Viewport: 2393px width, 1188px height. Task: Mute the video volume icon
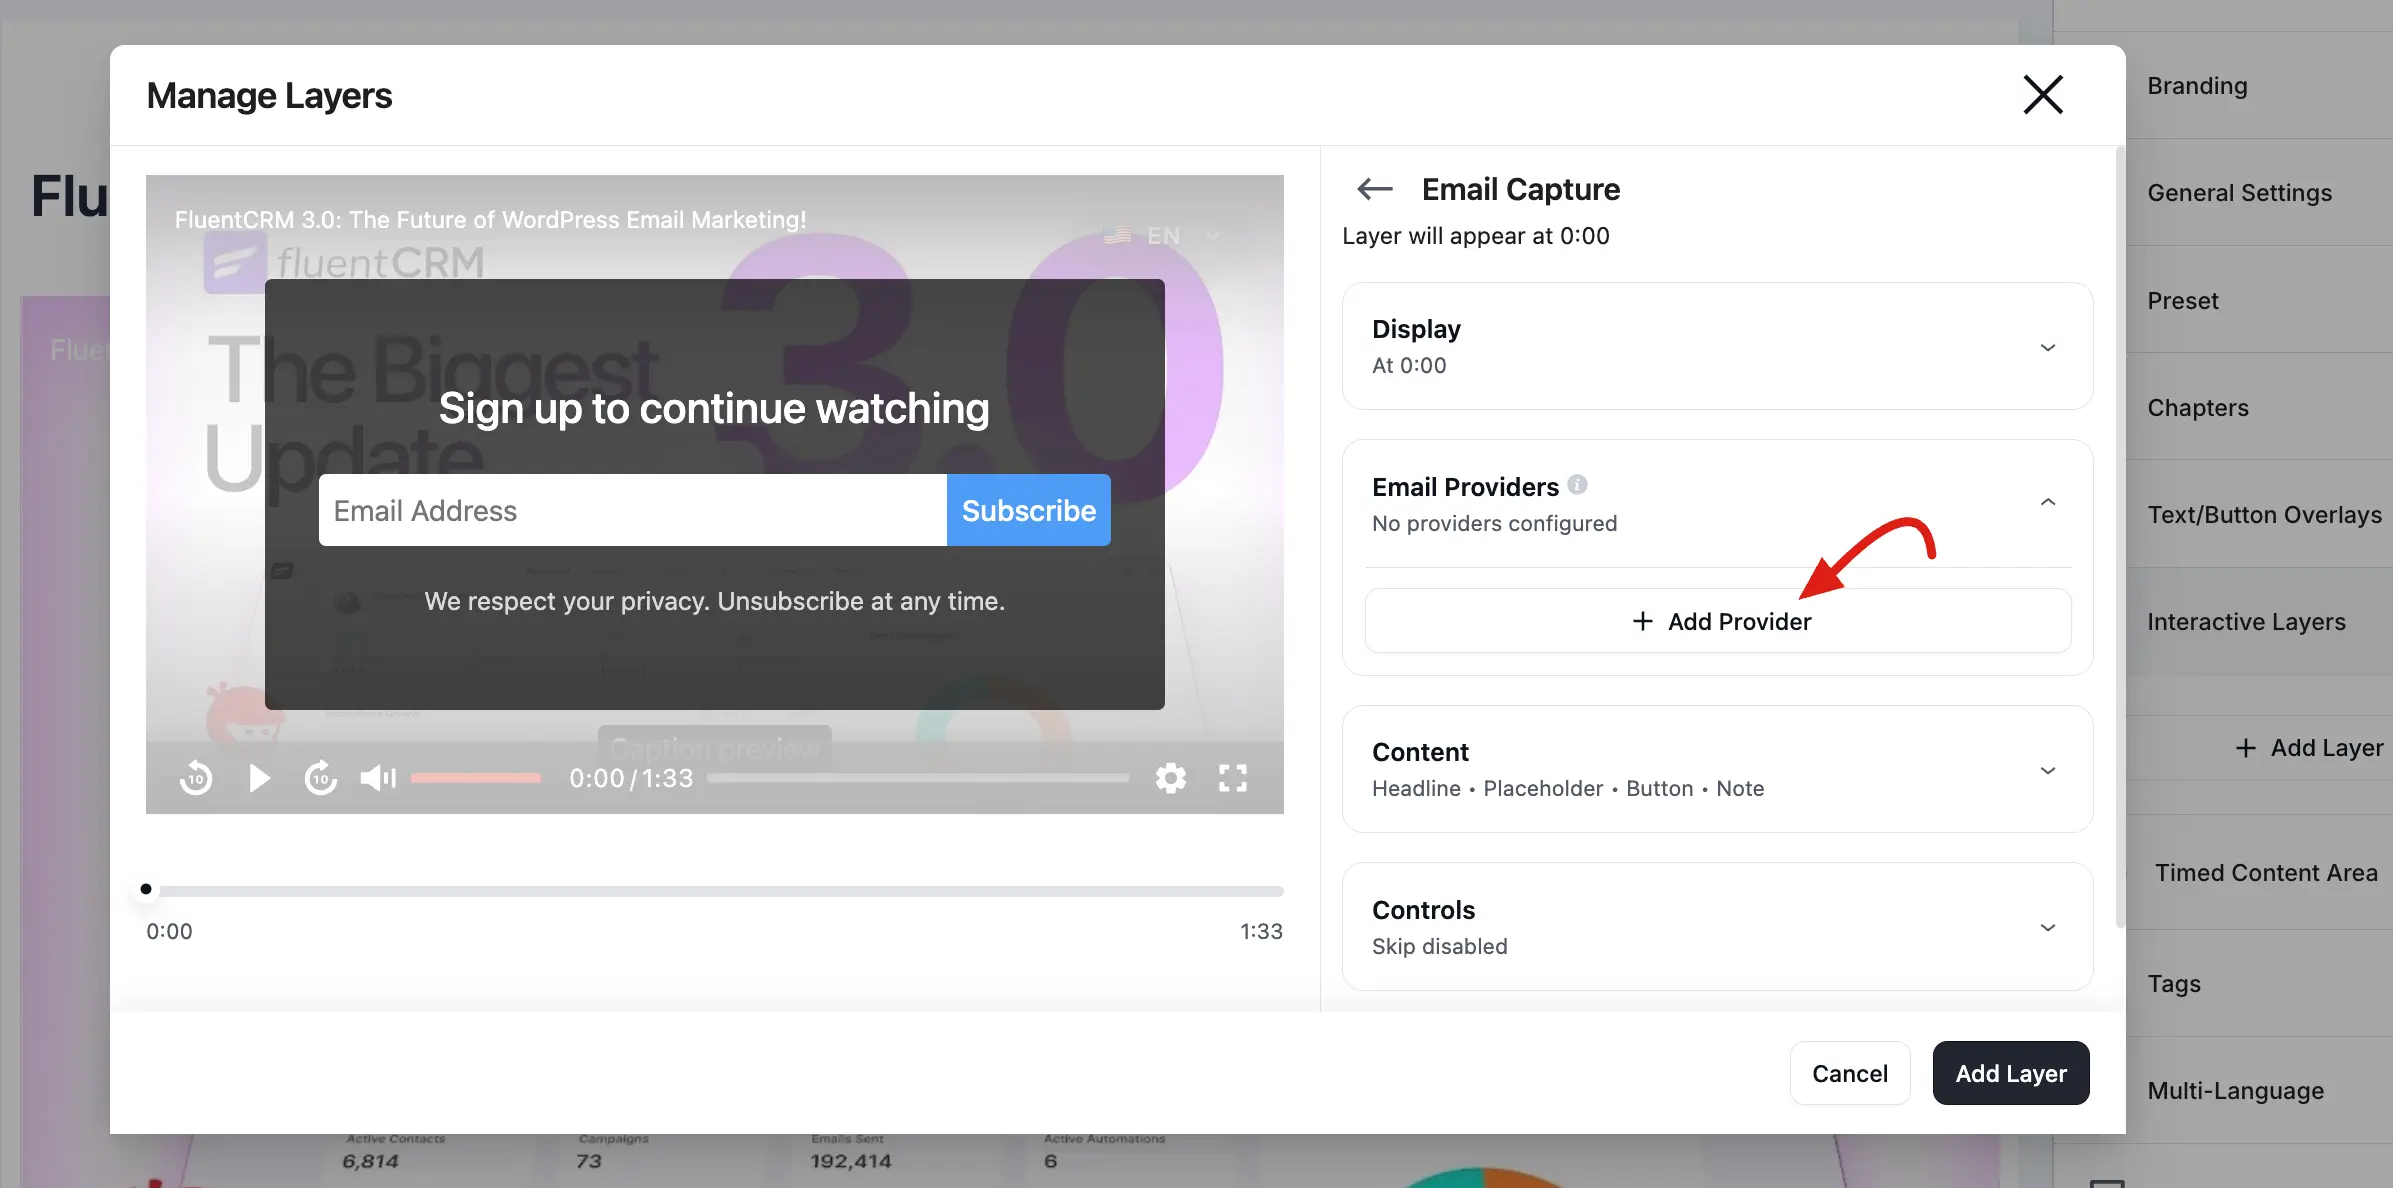click(378, 778)
